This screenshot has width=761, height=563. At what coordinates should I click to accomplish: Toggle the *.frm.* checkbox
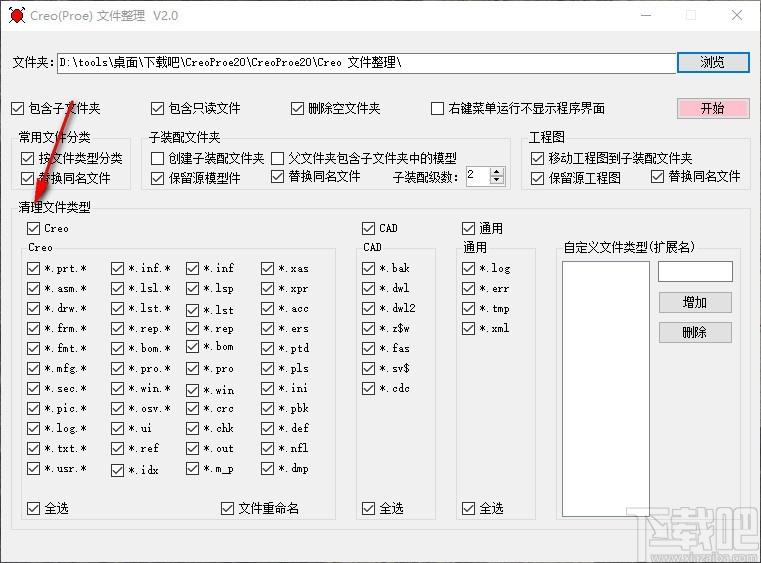(33, 328)
